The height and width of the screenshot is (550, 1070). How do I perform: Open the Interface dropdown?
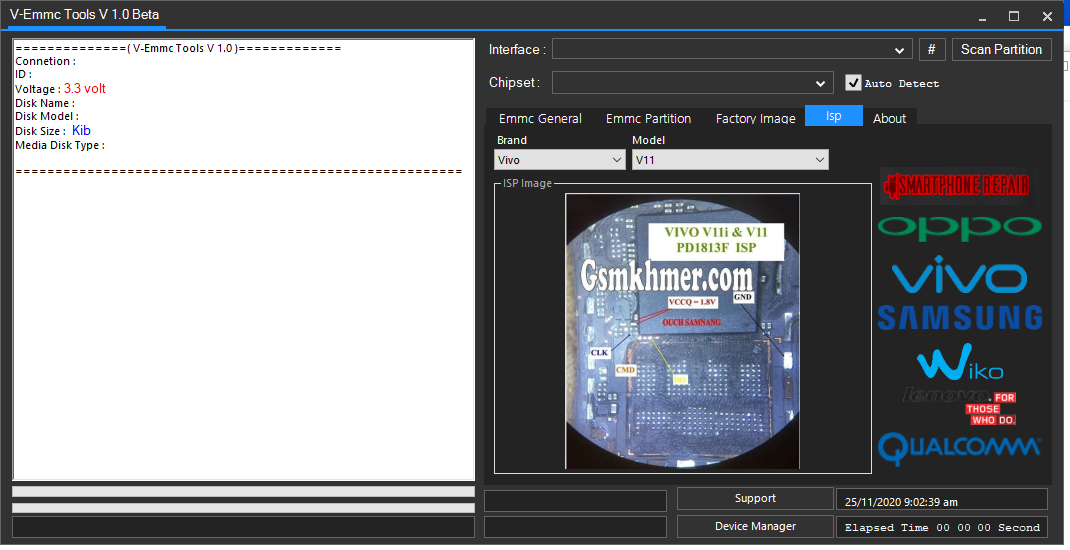point(732,49)
